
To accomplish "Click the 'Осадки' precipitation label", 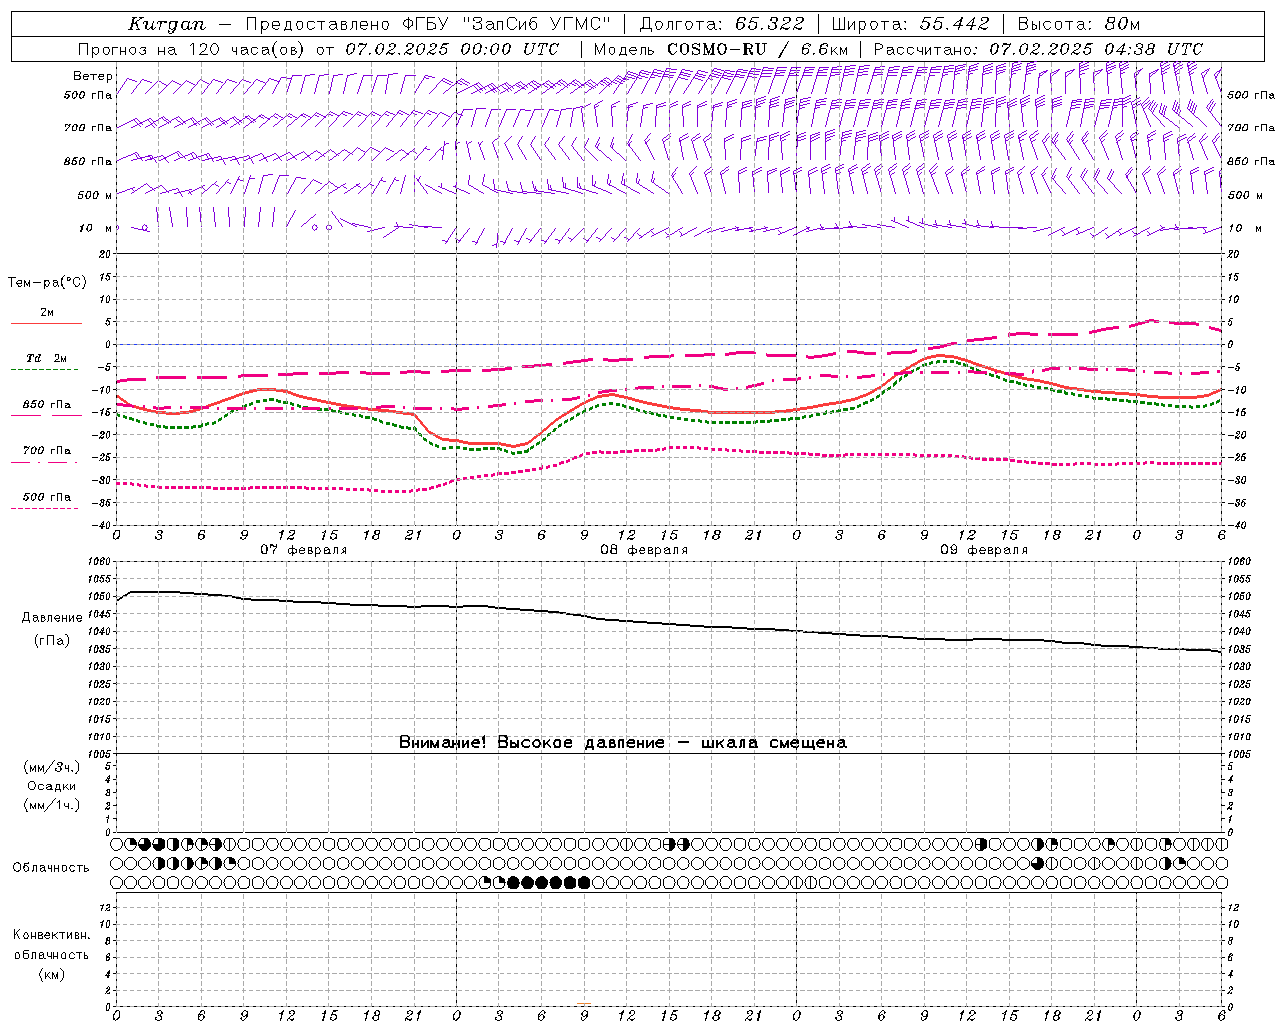I will 52,786.
